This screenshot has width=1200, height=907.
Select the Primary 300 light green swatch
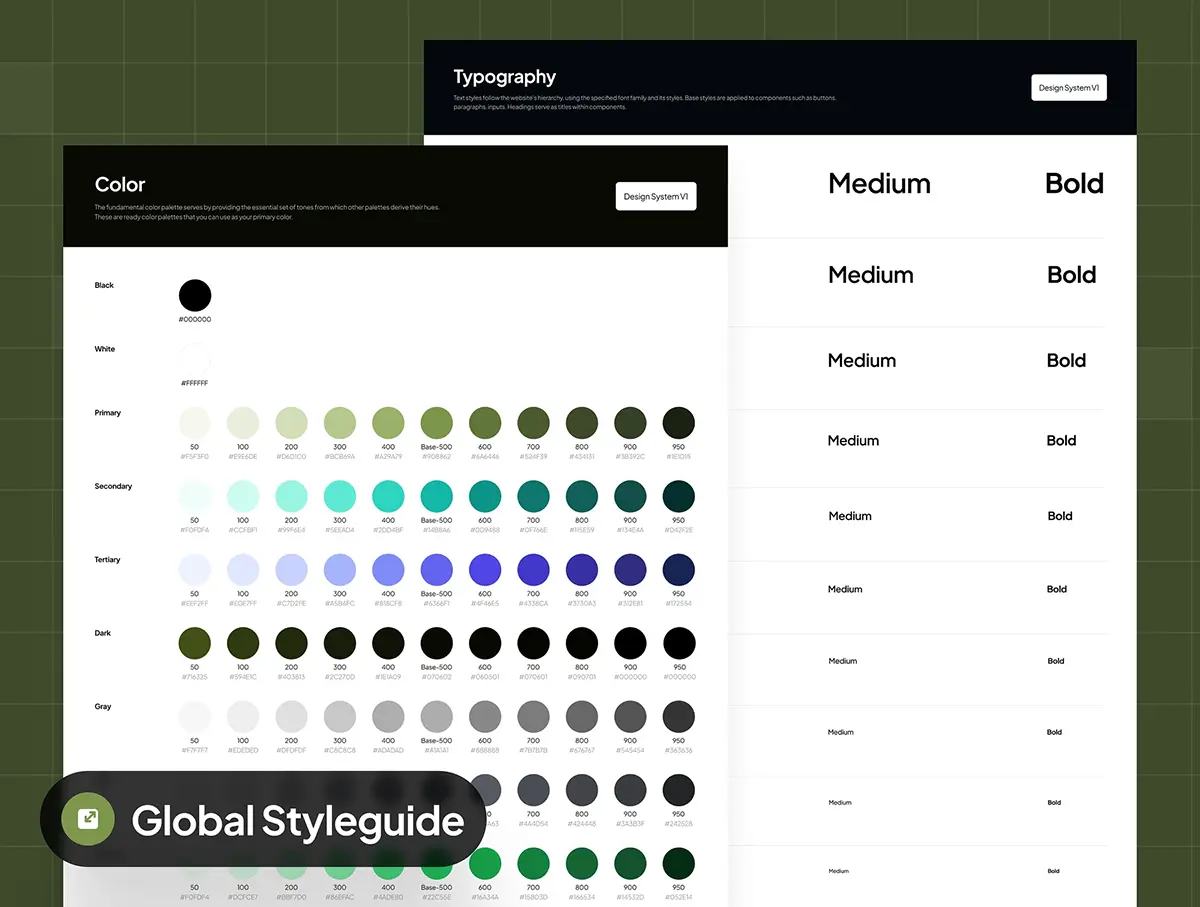point(340,423)
